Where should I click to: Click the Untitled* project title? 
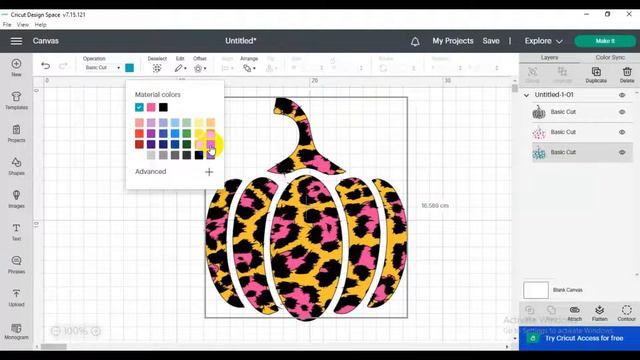[241, 41]
